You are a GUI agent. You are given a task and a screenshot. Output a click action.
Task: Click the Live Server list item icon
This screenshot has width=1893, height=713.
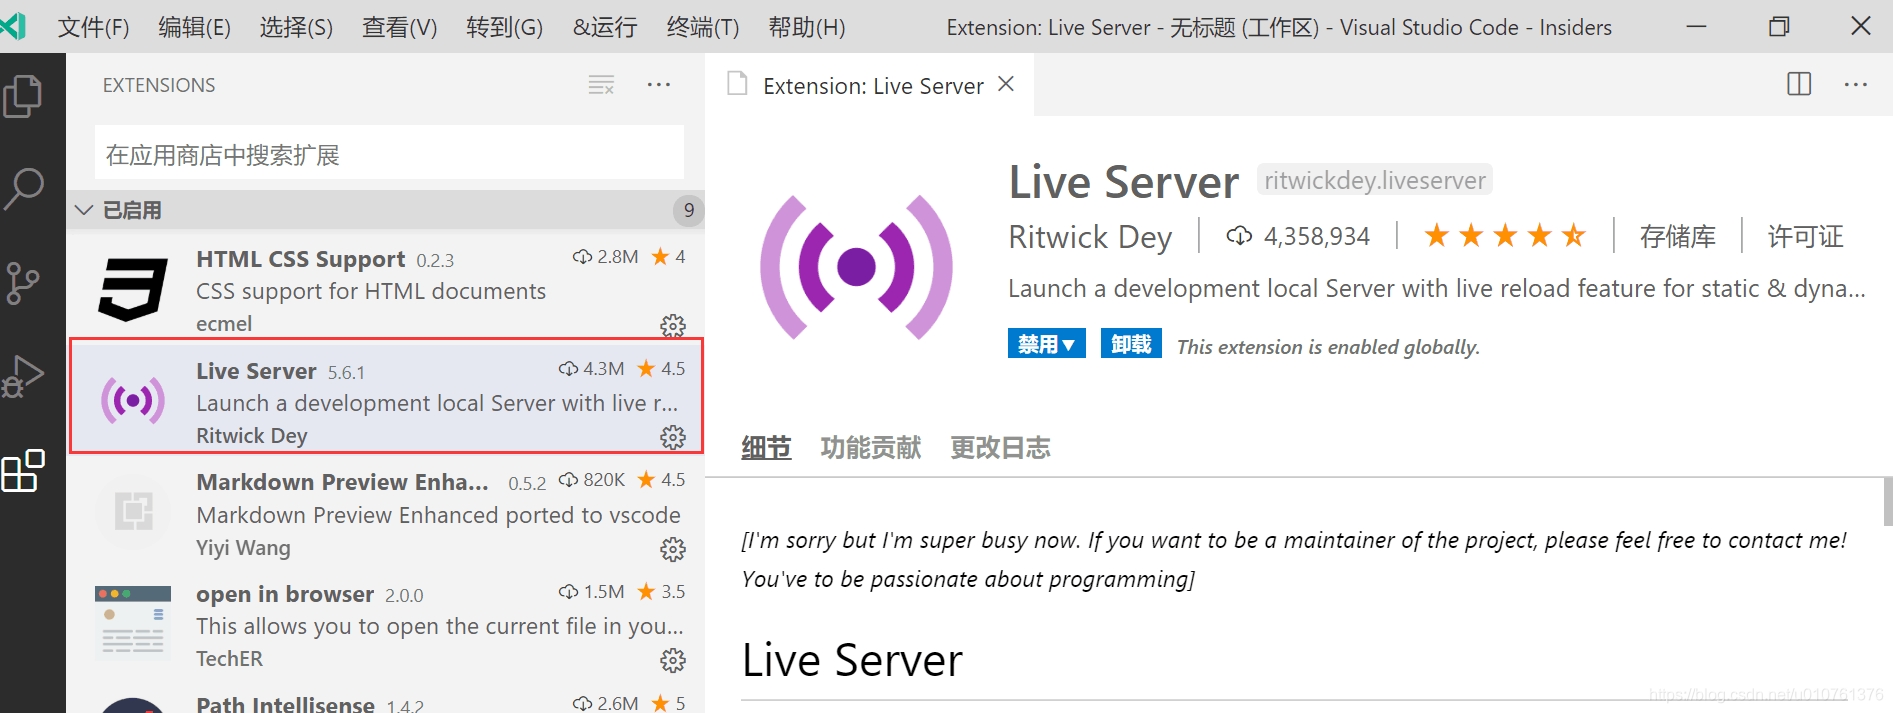[133, 401]
